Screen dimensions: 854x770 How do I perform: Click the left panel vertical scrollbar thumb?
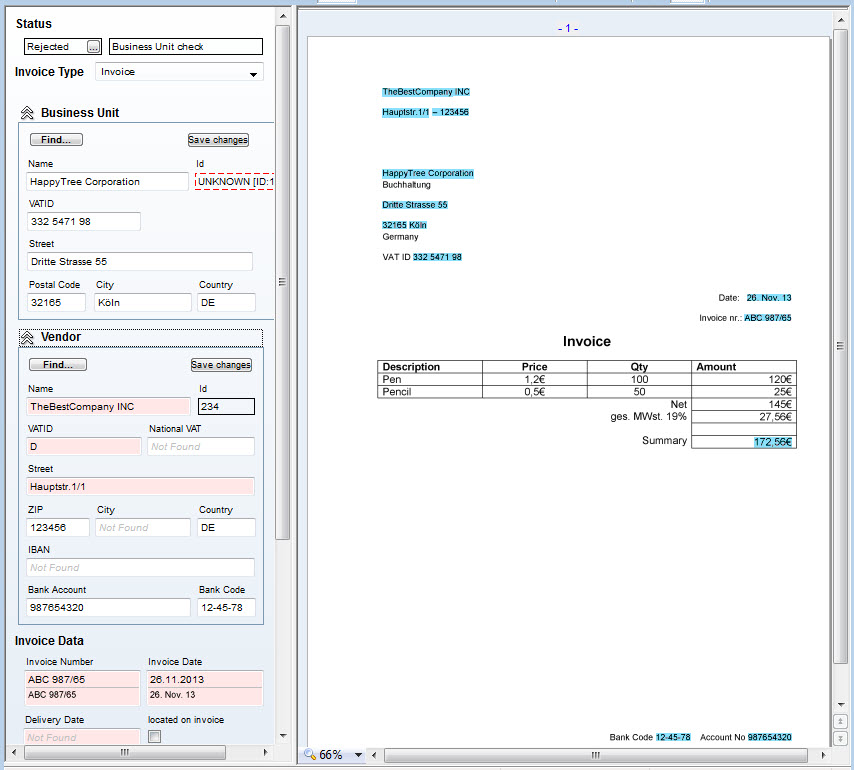[282, 282]
